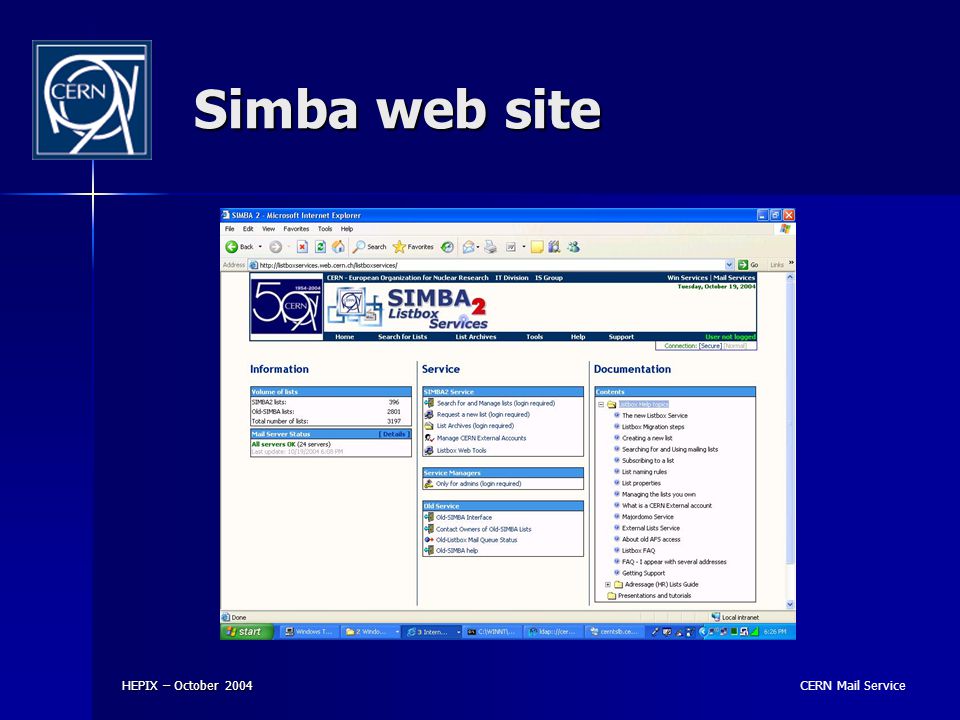Open Old-Listbox Mail Queue Status link
960x720 pixels.
point(476,540)
